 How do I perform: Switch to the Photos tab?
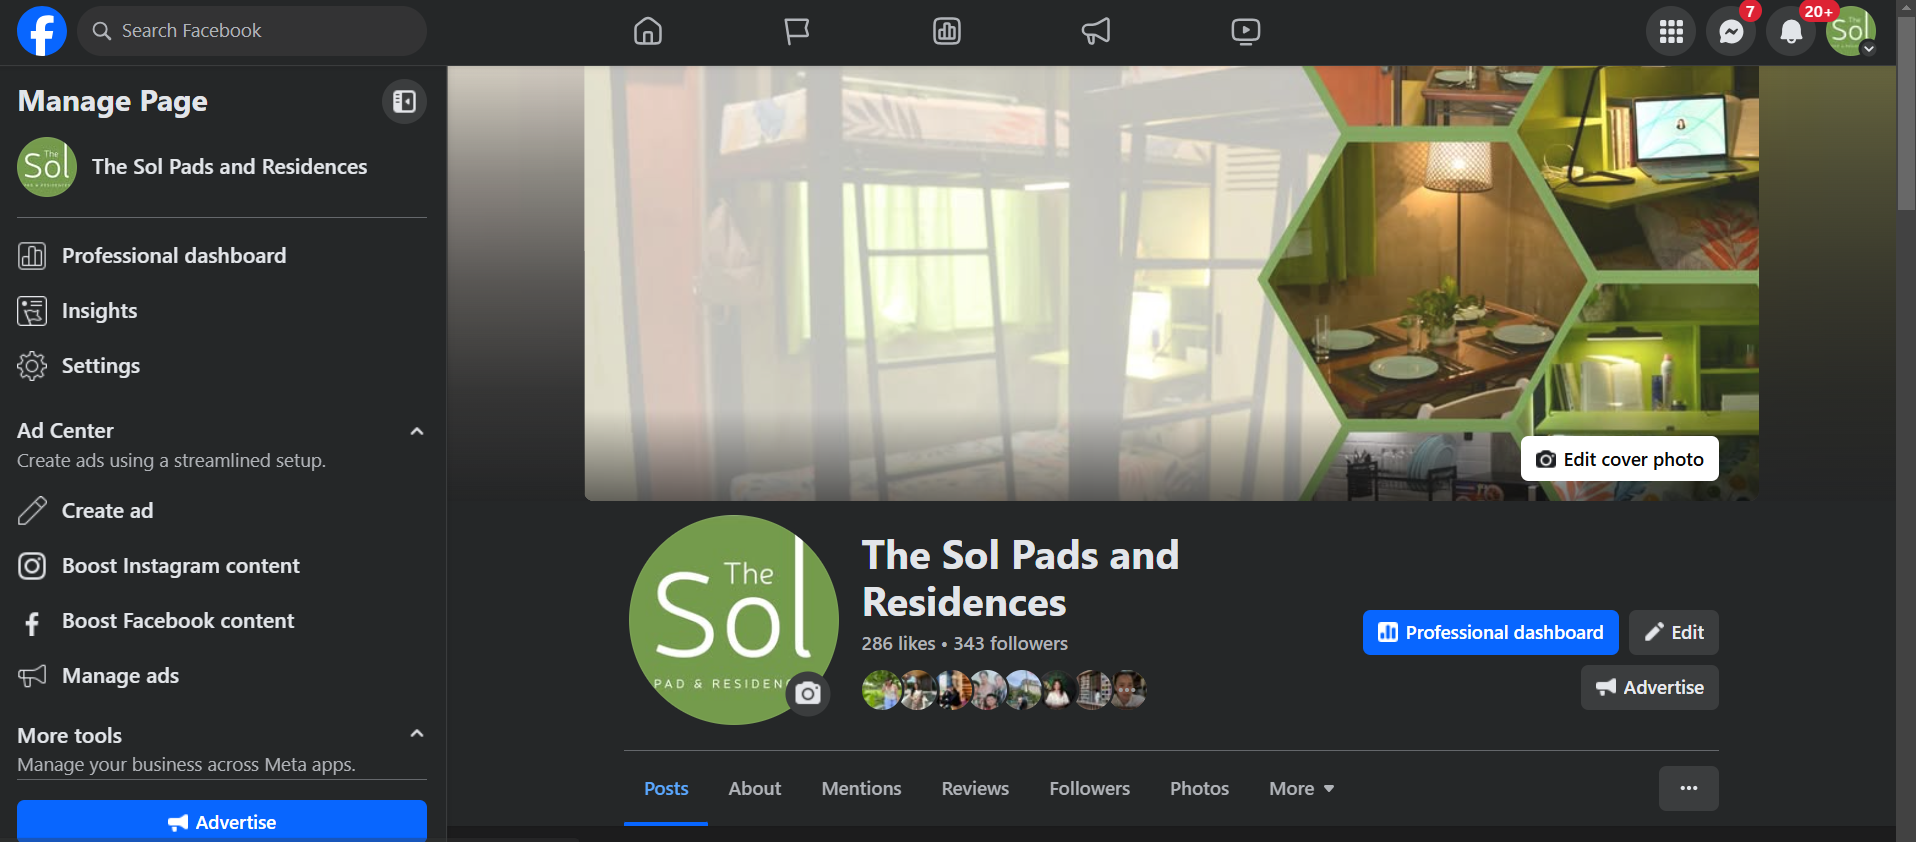[x=1199, y=789]
